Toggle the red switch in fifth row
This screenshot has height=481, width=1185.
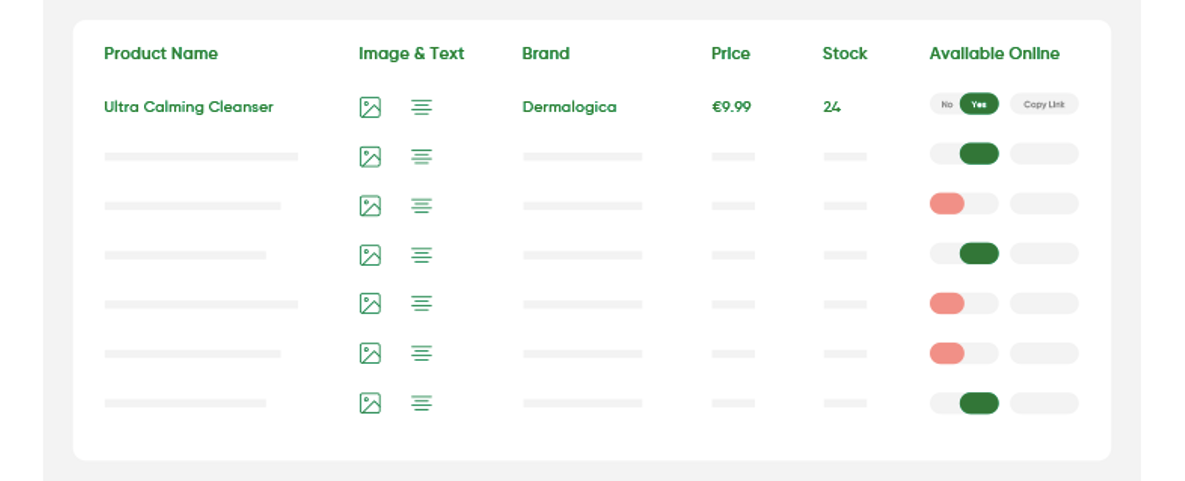click(x=964, y=303)
